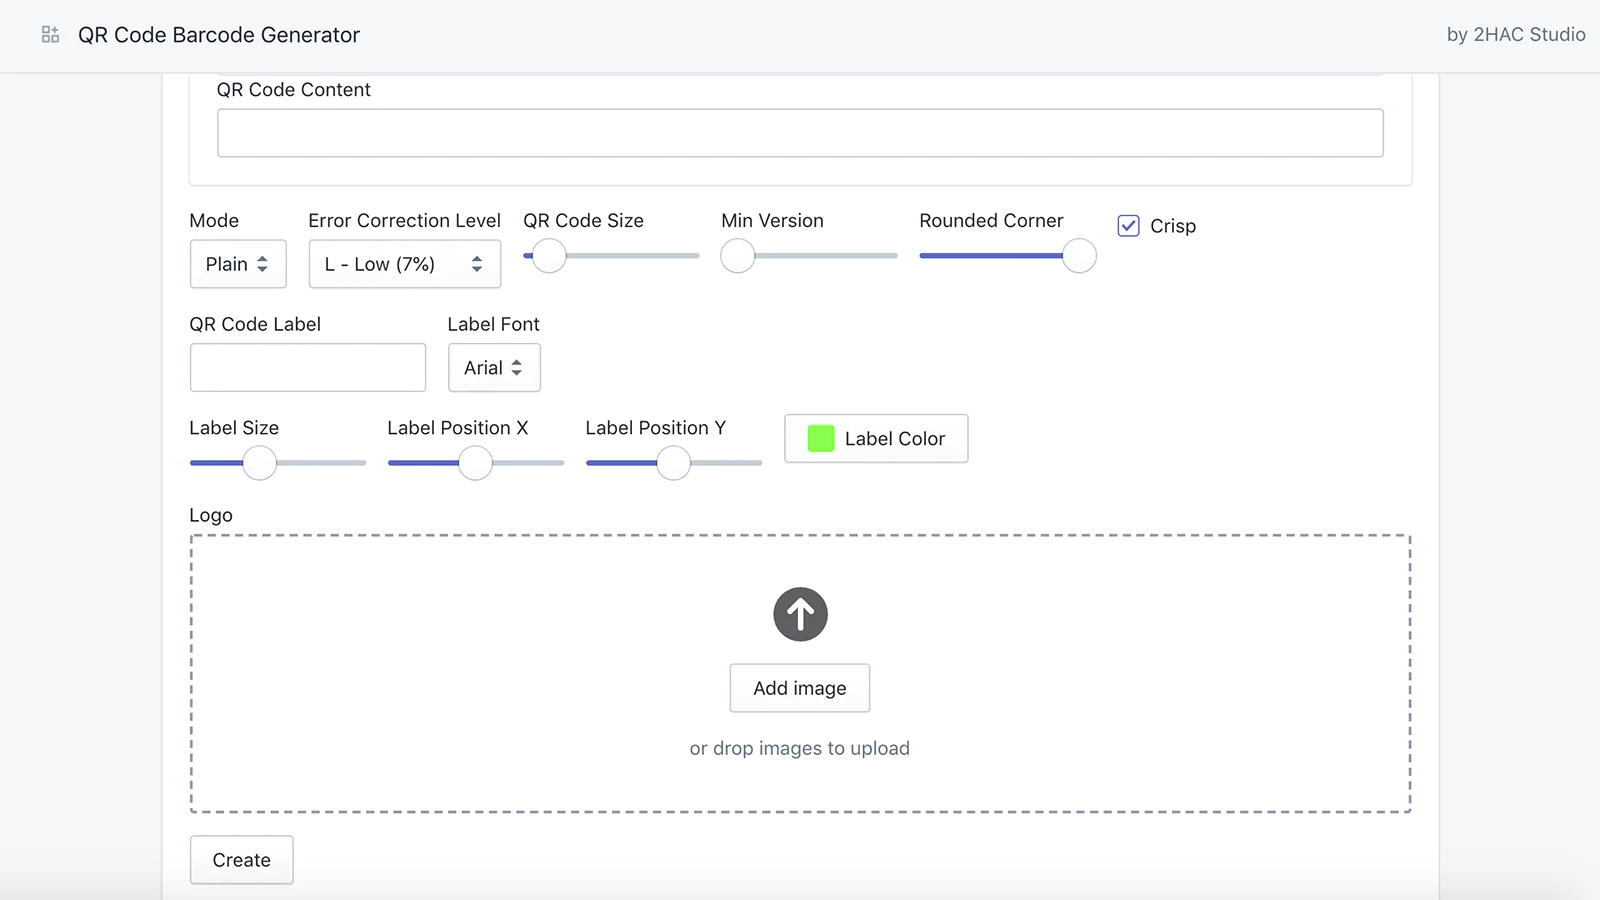The width and height of the screenshot is (1600, 900).
Task: Click the QR Code Size slider handle
Action: click(549, 256)
